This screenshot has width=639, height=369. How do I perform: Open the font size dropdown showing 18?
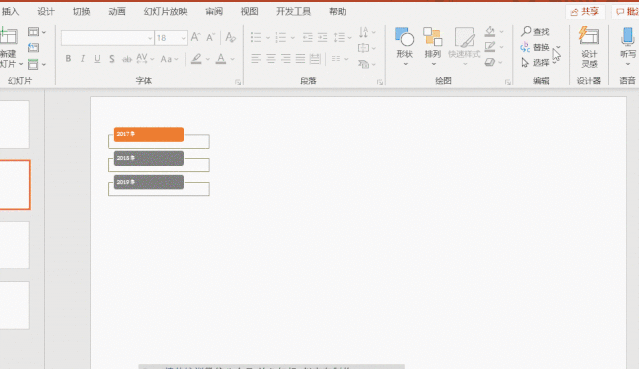coord(183,38)
